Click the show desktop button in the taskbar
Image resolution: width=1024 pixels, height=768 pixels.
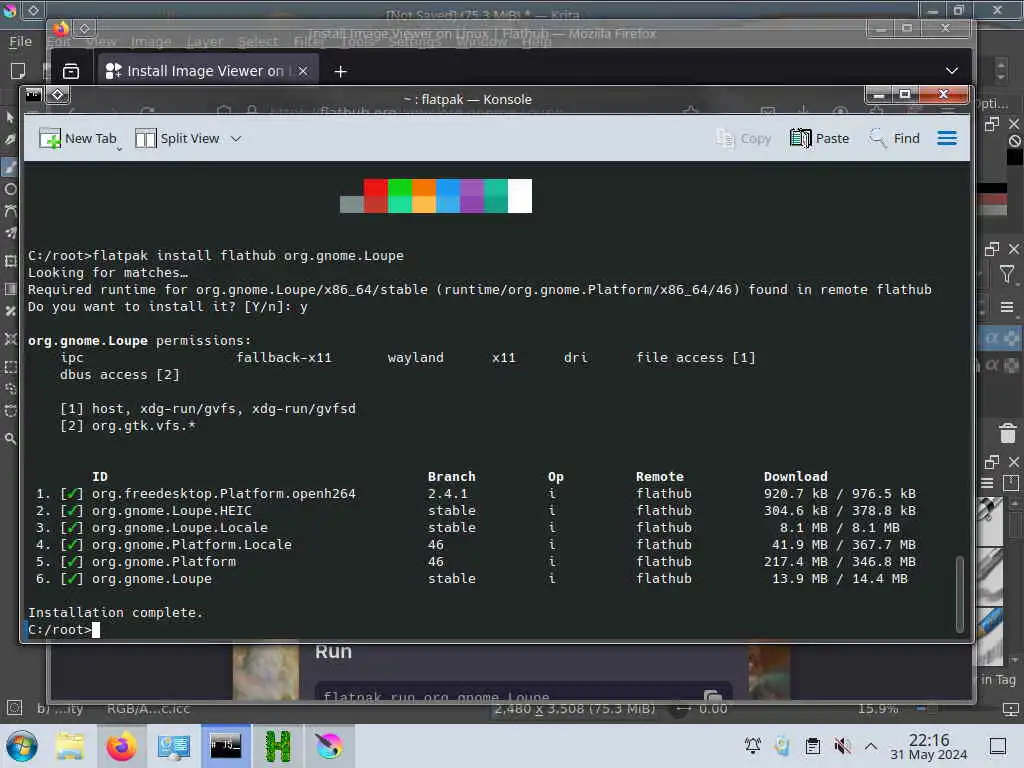pyautogui.click(x=998, y=746)
